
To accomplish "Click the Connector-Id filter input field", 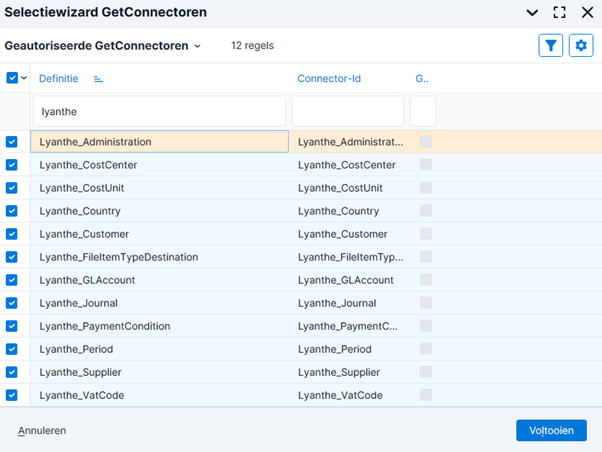I will (x=347, y=111).
